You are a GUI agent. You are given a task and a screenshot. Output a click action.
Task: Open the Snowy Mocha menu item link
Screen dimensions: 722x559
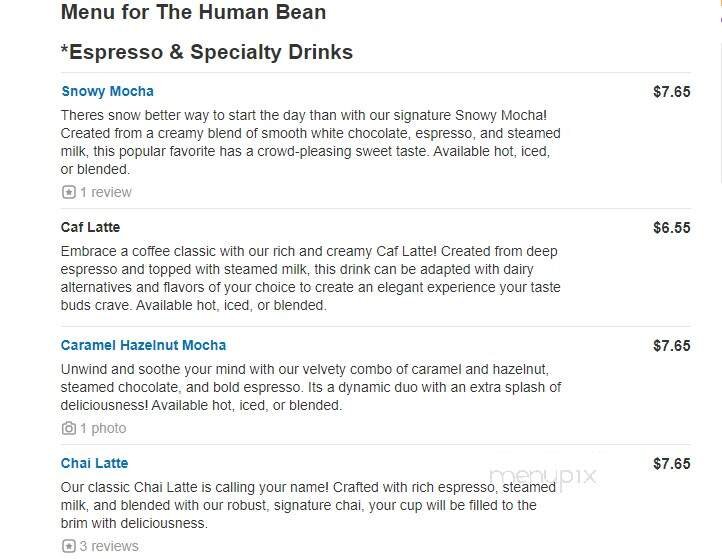107,91
